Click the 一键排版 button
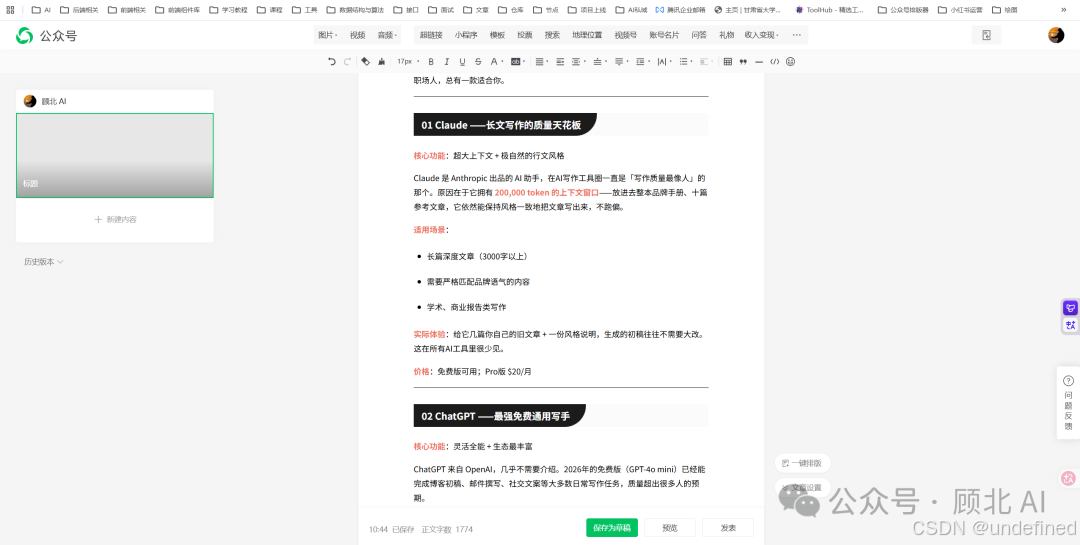 [x=802, y=463]
